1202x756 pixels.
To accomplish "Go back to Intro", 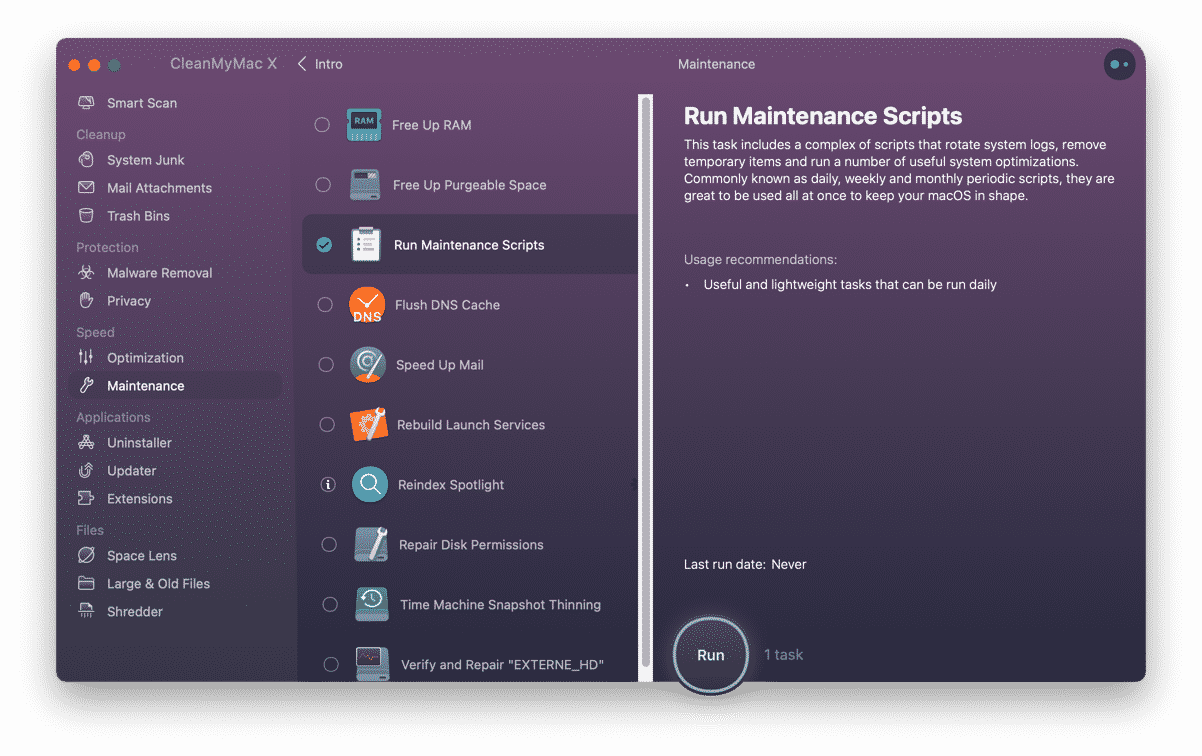I will (x=320, y=64).
